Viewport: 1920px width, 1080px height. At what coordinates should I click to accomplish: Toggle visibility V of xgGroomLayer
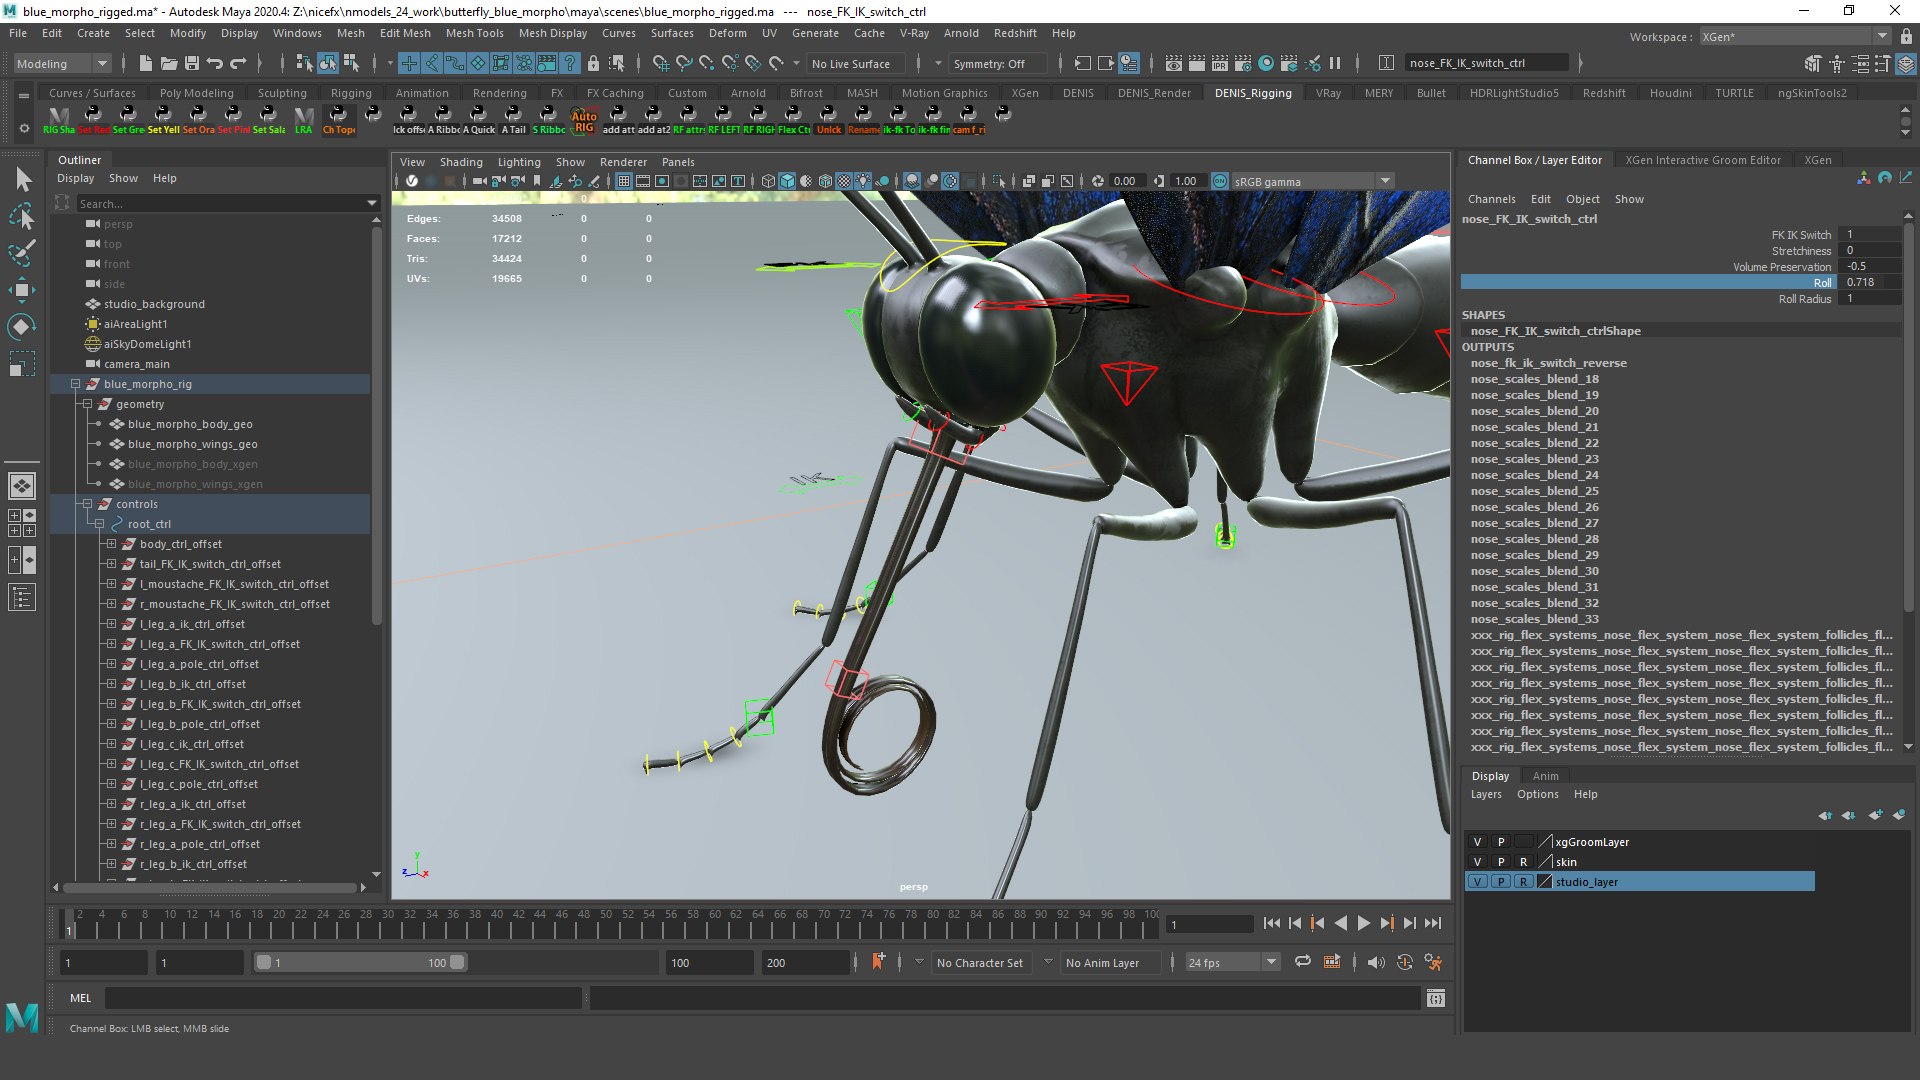[1477, 842]
